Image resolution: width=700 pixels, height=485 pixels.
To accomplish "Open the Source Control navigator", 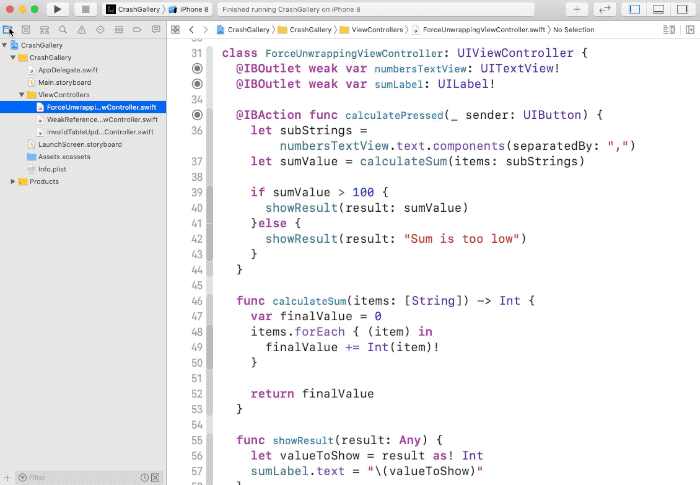I will (x=26, y=30).
